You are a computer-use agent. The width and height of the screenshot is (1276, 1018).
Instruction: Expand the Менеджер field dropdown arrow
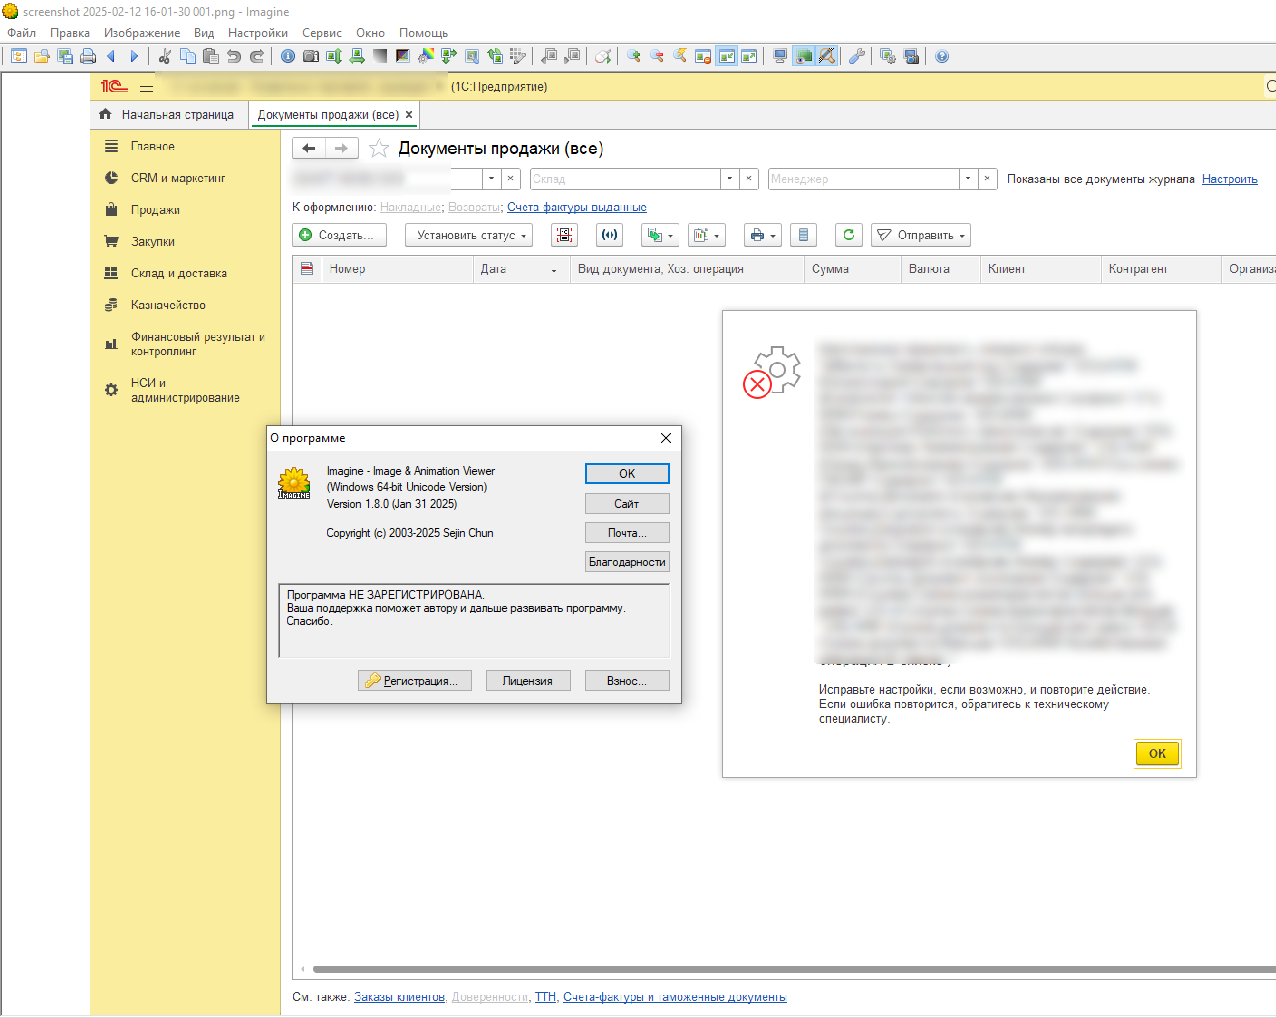coord(968,179)
